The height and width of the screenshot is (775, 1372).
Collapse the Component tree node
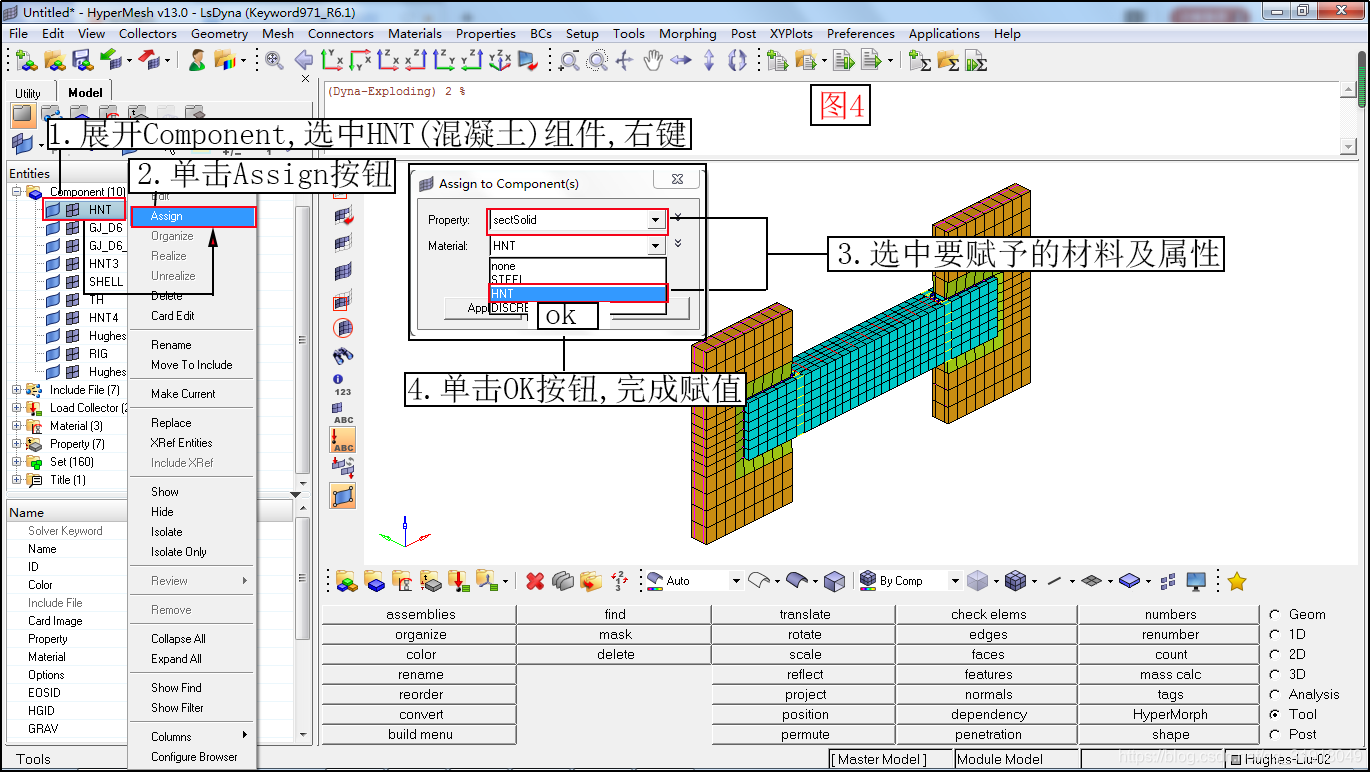click(17, 191)
